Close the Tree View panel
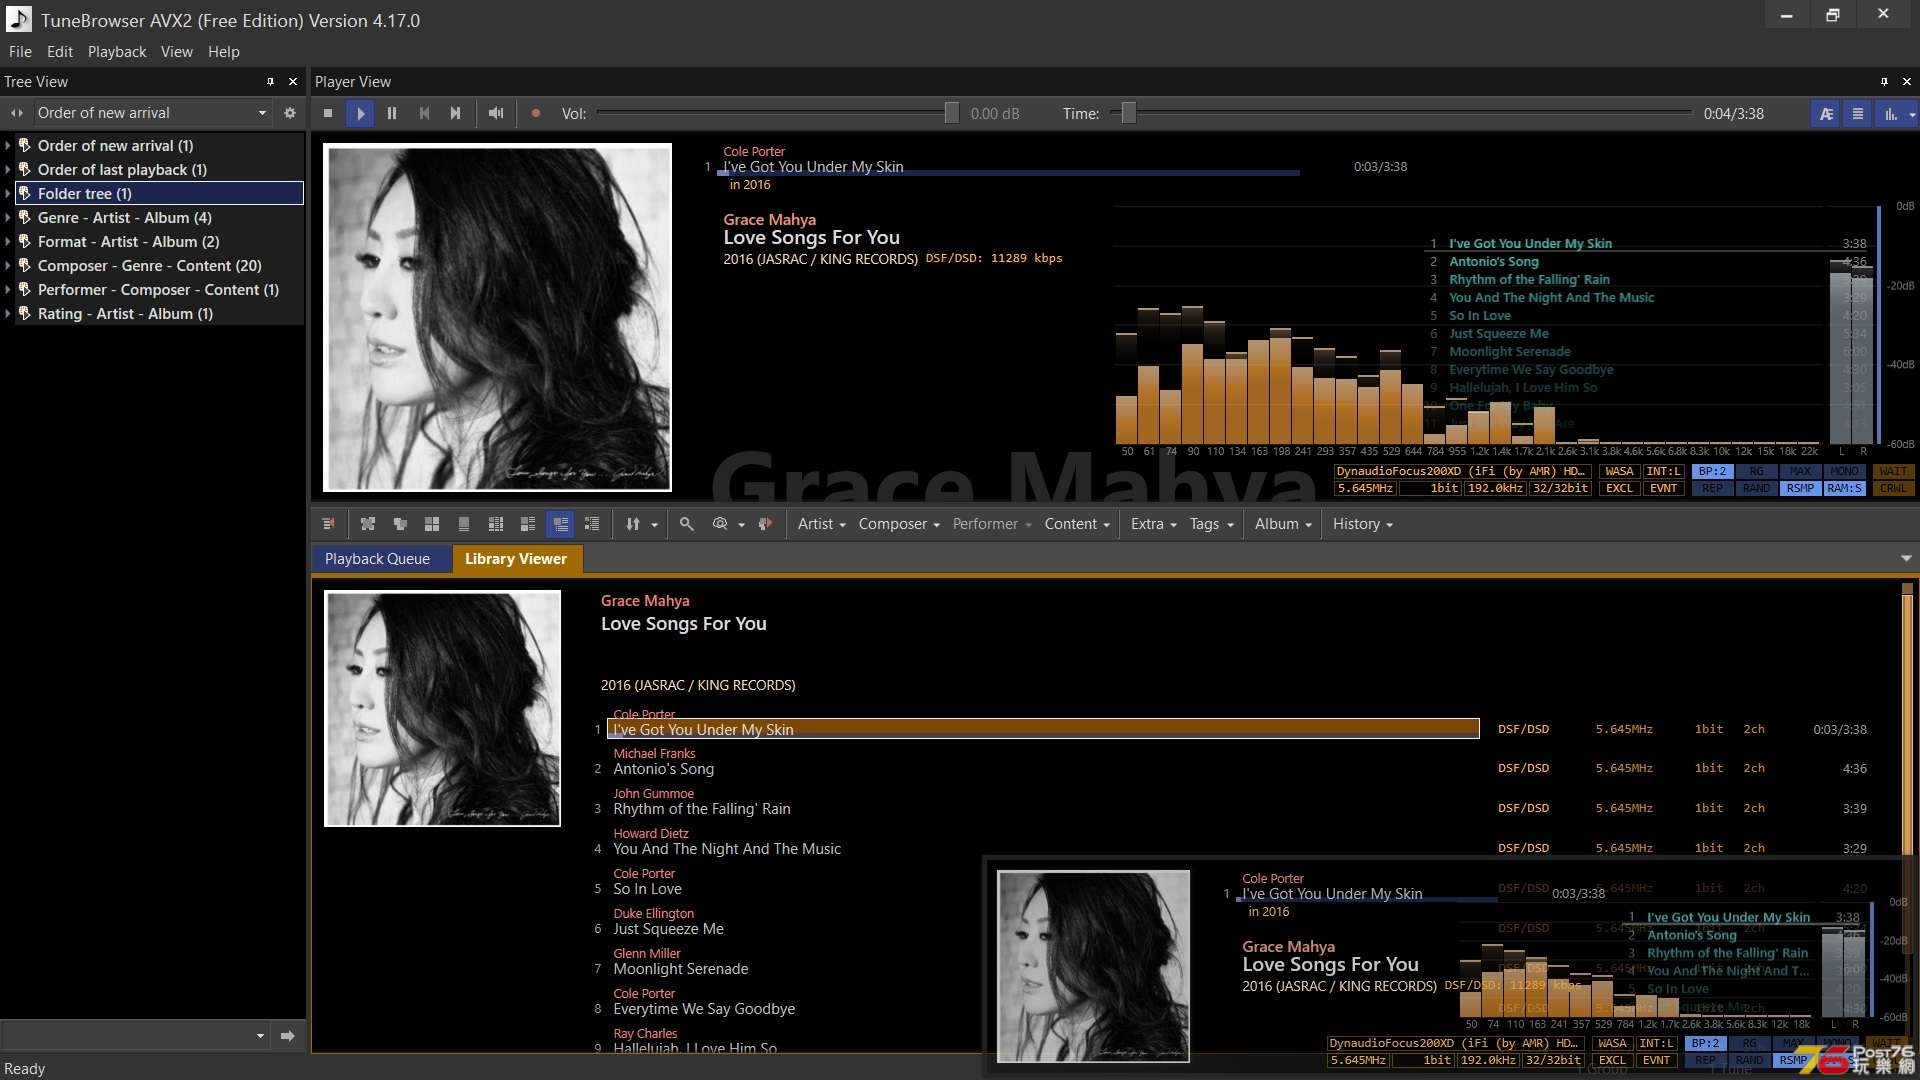This screenshot has height=1080, width=1920. (293, 81)
